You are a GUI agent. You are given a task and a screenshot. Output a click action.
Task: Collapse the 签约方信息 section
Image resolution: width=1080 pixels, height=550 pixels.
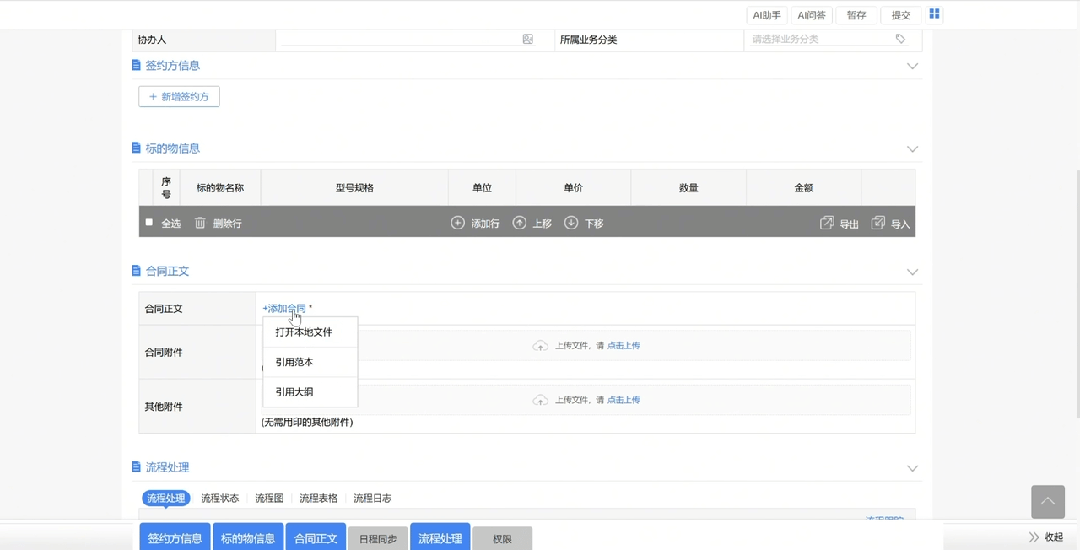pyautogui.click(x=913, y=66)
